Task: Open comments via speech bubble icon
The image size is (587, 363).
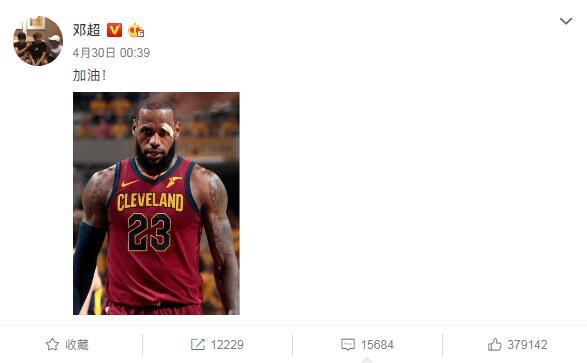Action: click(x=348, y=344)
